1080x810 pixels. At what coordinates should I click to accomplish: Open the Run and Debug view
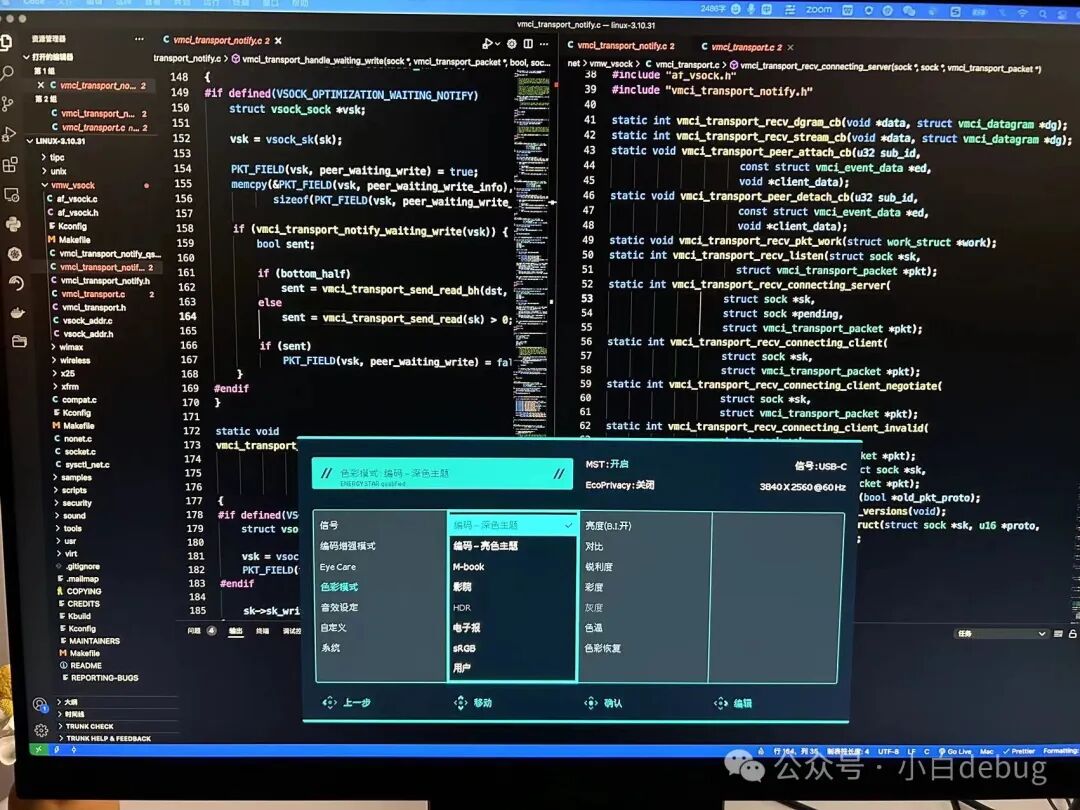[x=9, y=134]
